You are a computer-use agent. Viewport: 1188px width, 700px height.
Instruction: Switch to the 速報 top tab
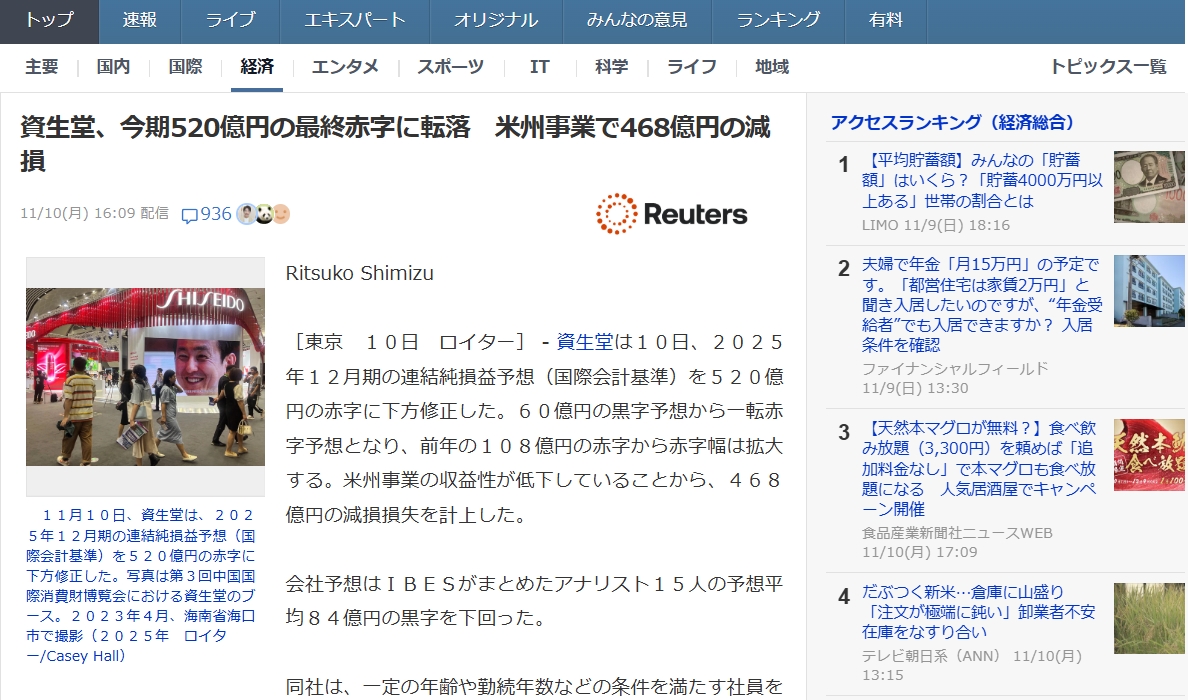[x=140, y=20]
